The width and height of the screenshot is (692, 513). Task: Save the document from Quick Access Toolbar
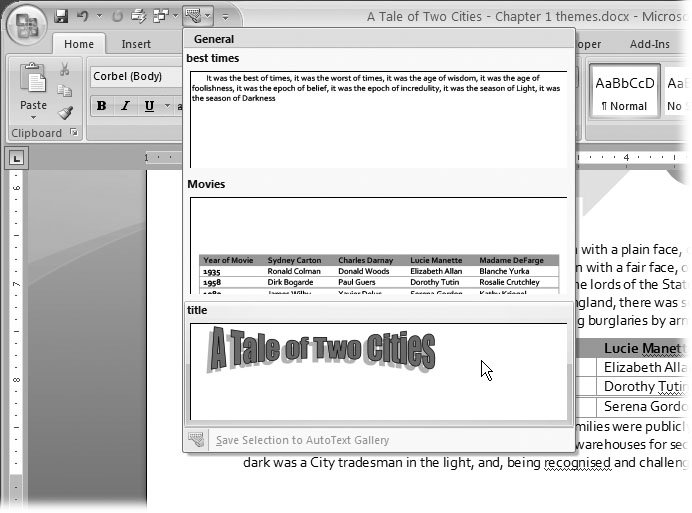62,16
